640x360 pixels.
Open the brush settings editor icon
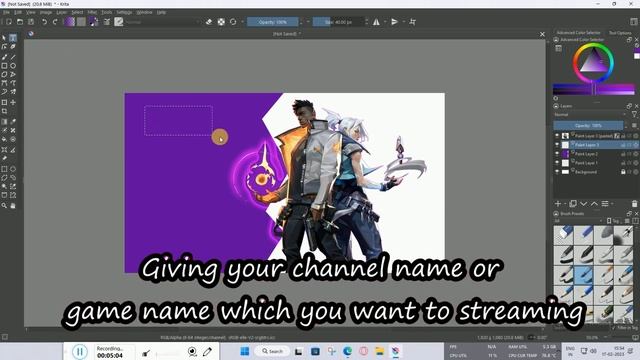(x=107, y=22)
